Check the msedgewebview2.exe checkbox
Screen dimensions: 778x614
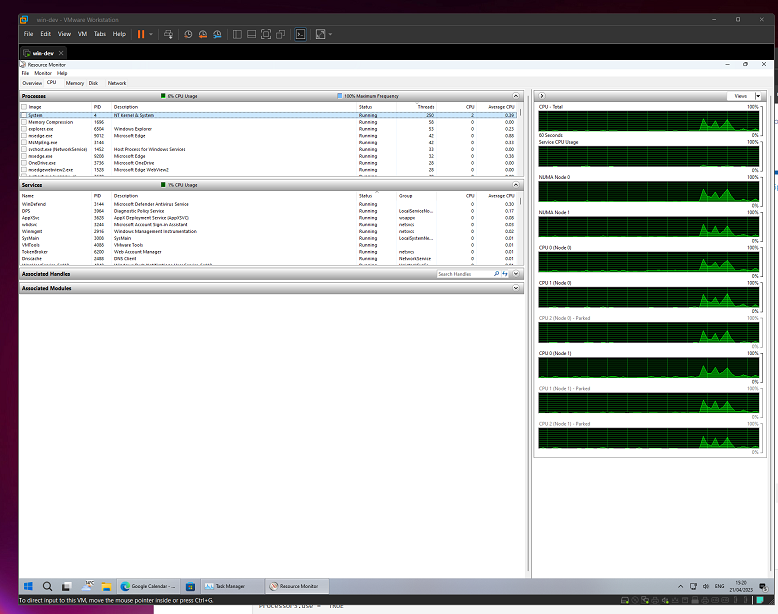pyautogui.click(x=24, y=170)
